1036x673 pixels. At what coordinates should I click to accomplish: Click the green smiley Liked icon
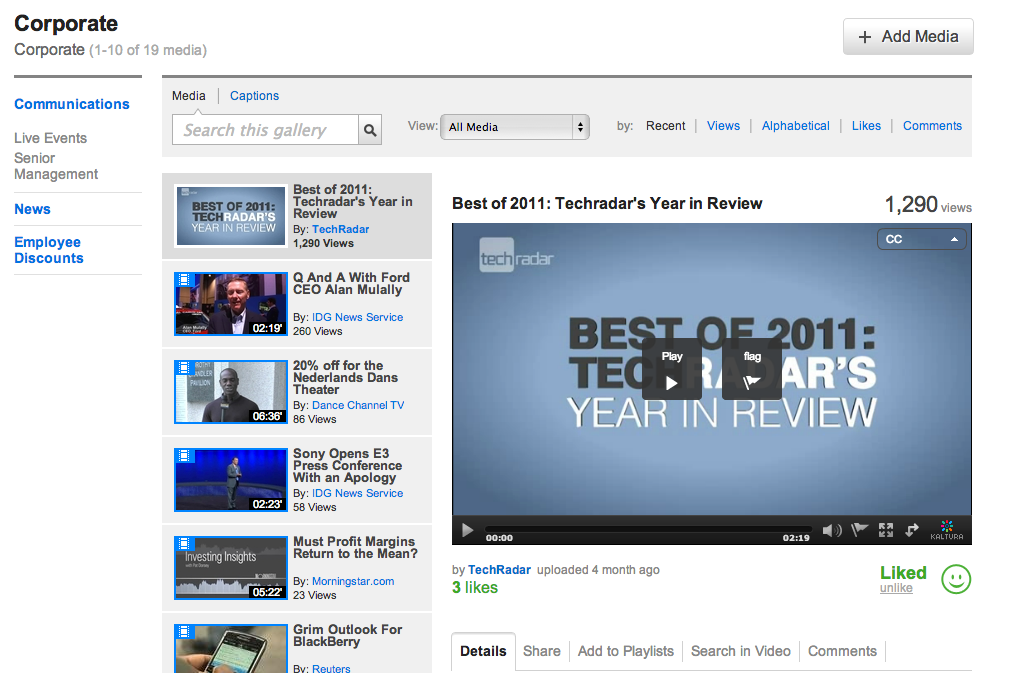pyautogui.click(x=956, y=579)
